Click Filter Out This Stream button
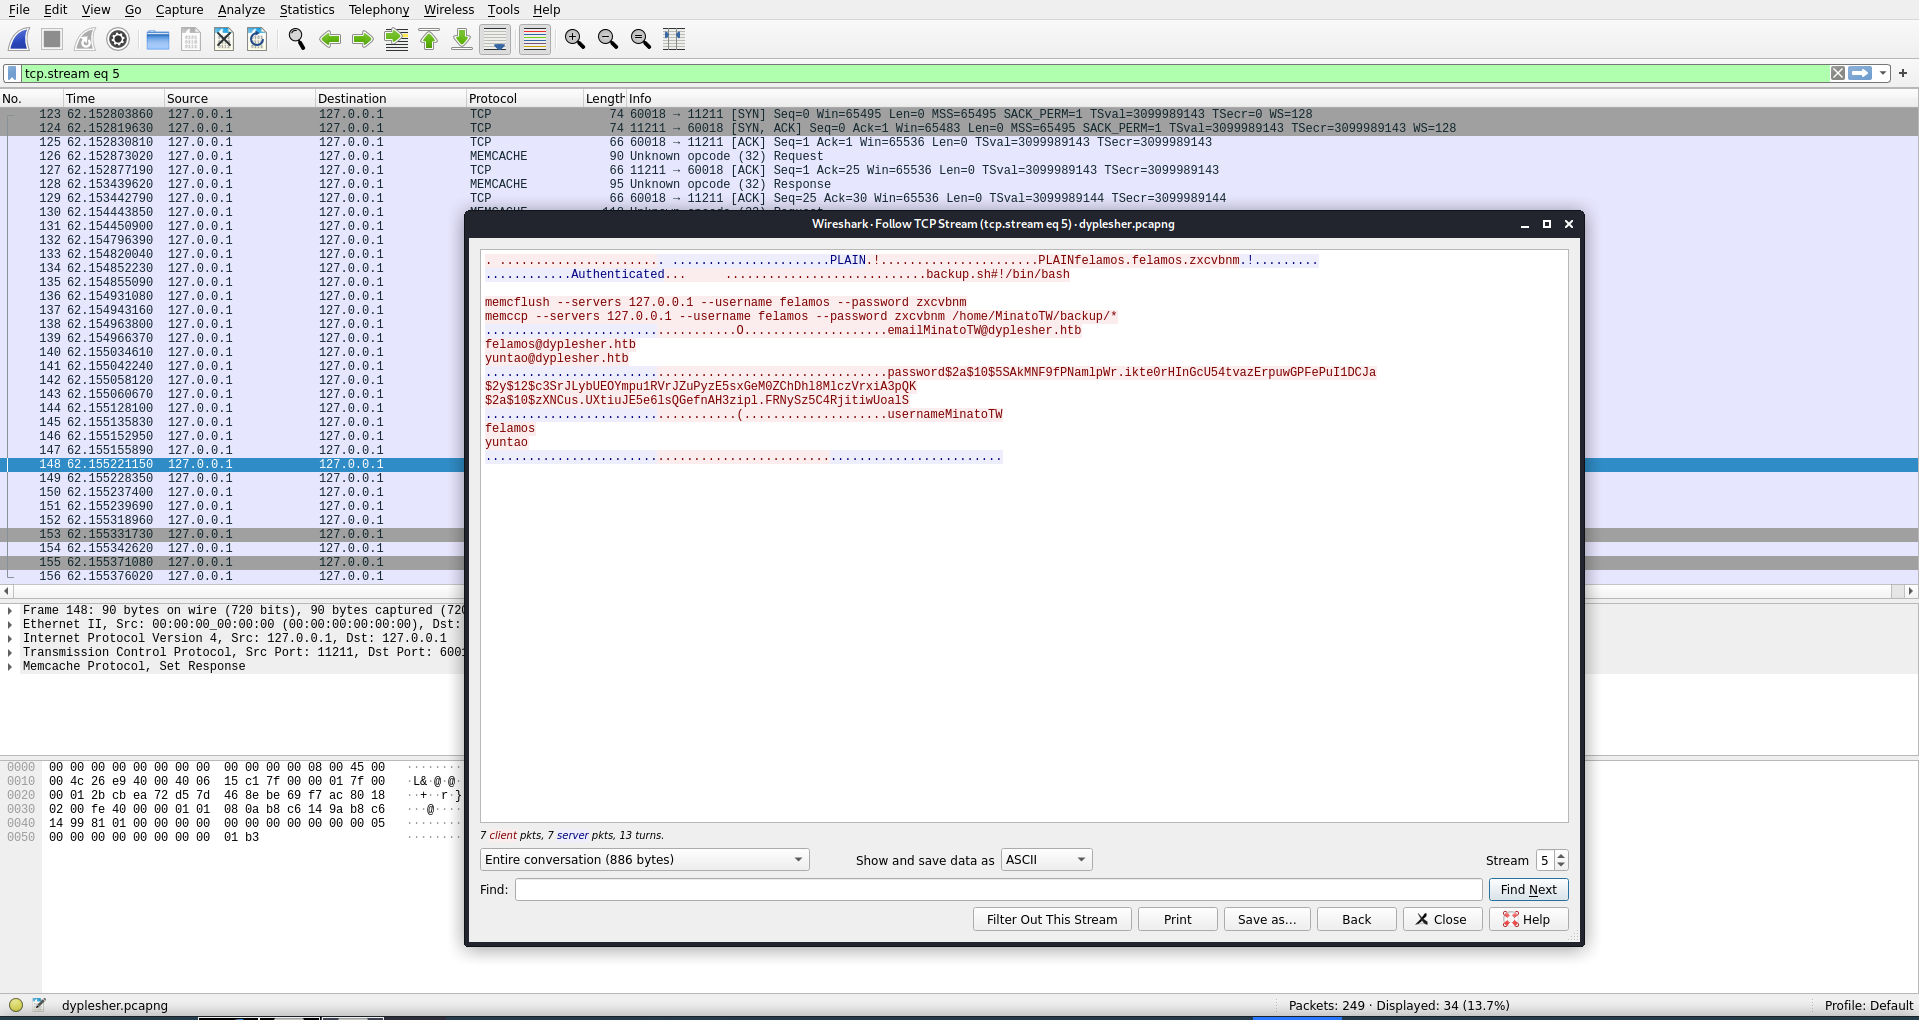 pos(1052,920)
